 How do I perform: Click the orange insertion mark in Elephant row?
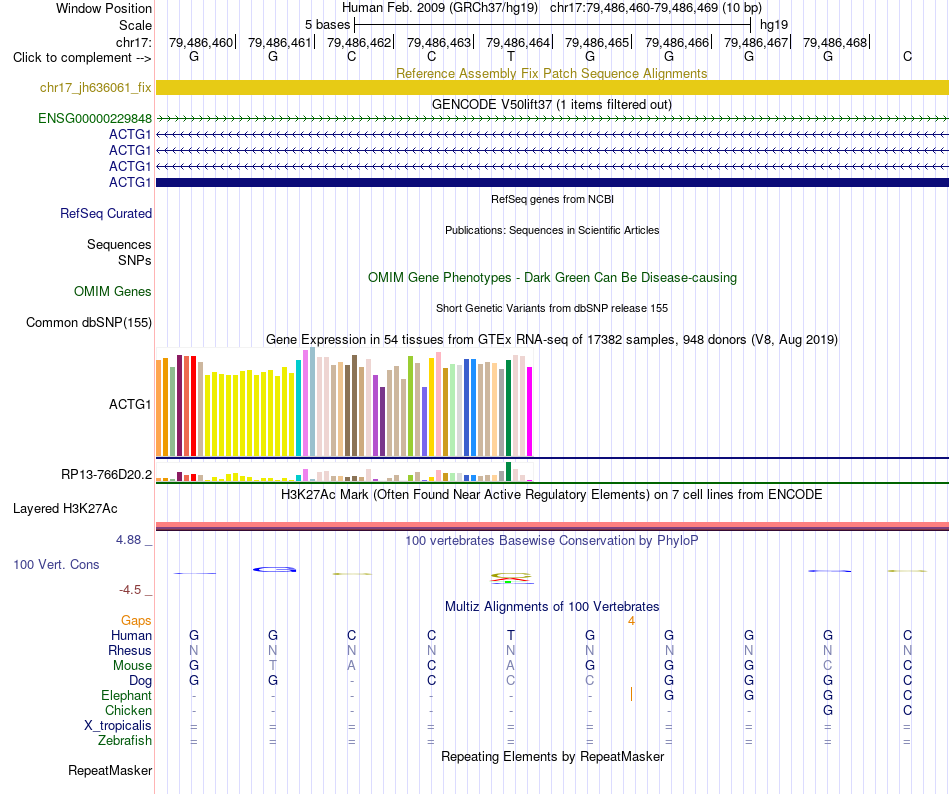[631, 694]
